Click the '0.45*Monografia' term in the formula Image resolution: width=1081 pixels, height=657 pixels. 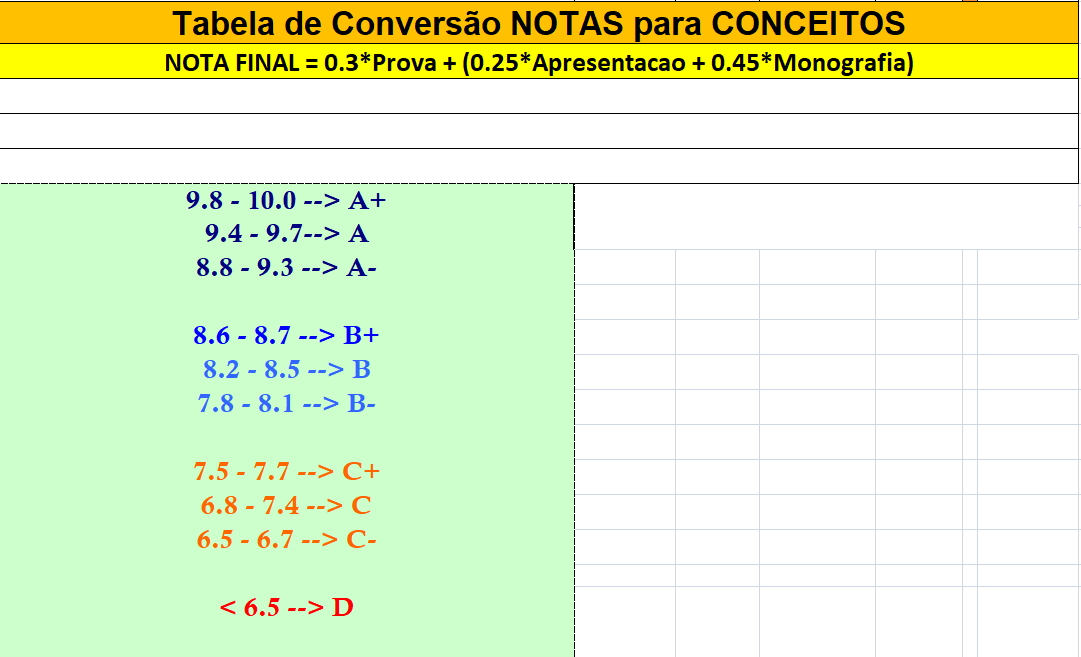[810, 63]
